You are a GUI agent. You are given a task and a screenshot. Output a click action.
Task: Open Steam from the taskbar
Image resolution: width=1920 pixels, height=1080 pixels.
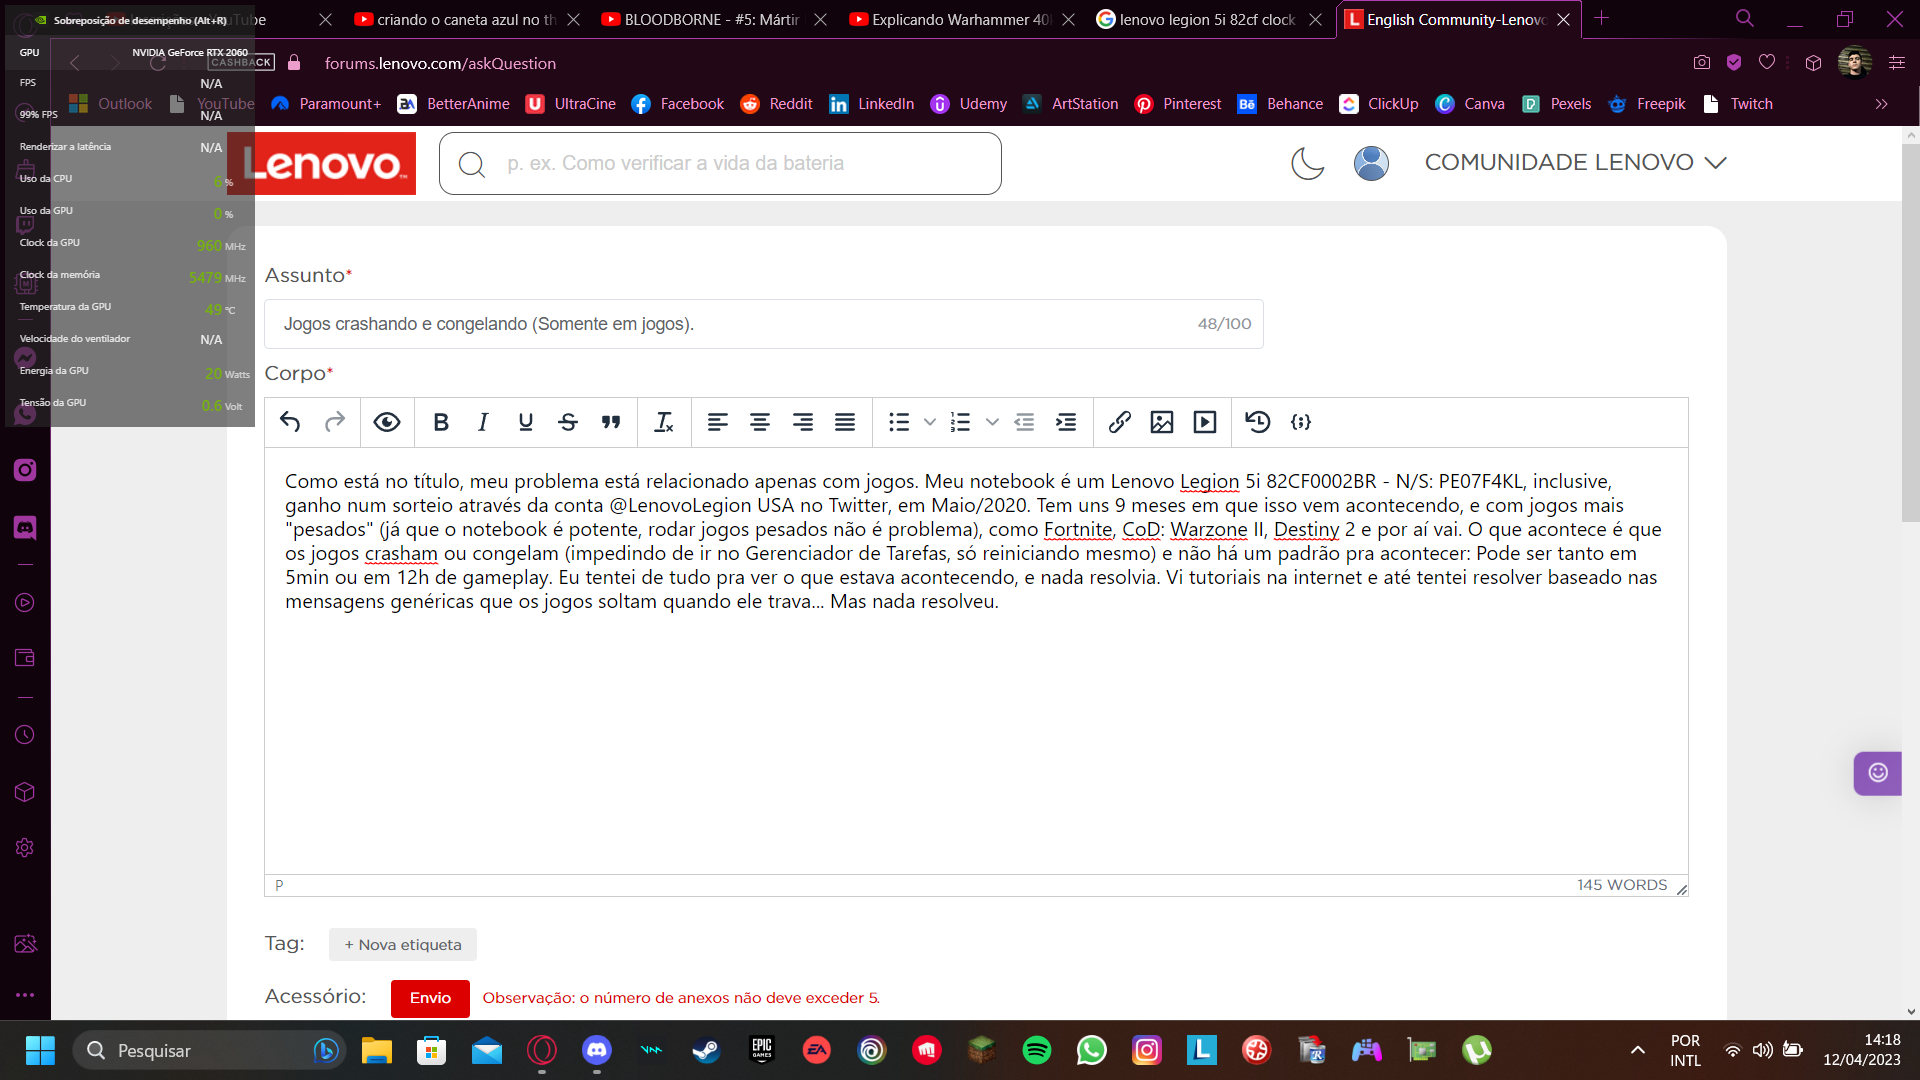tap(706, 1050)
